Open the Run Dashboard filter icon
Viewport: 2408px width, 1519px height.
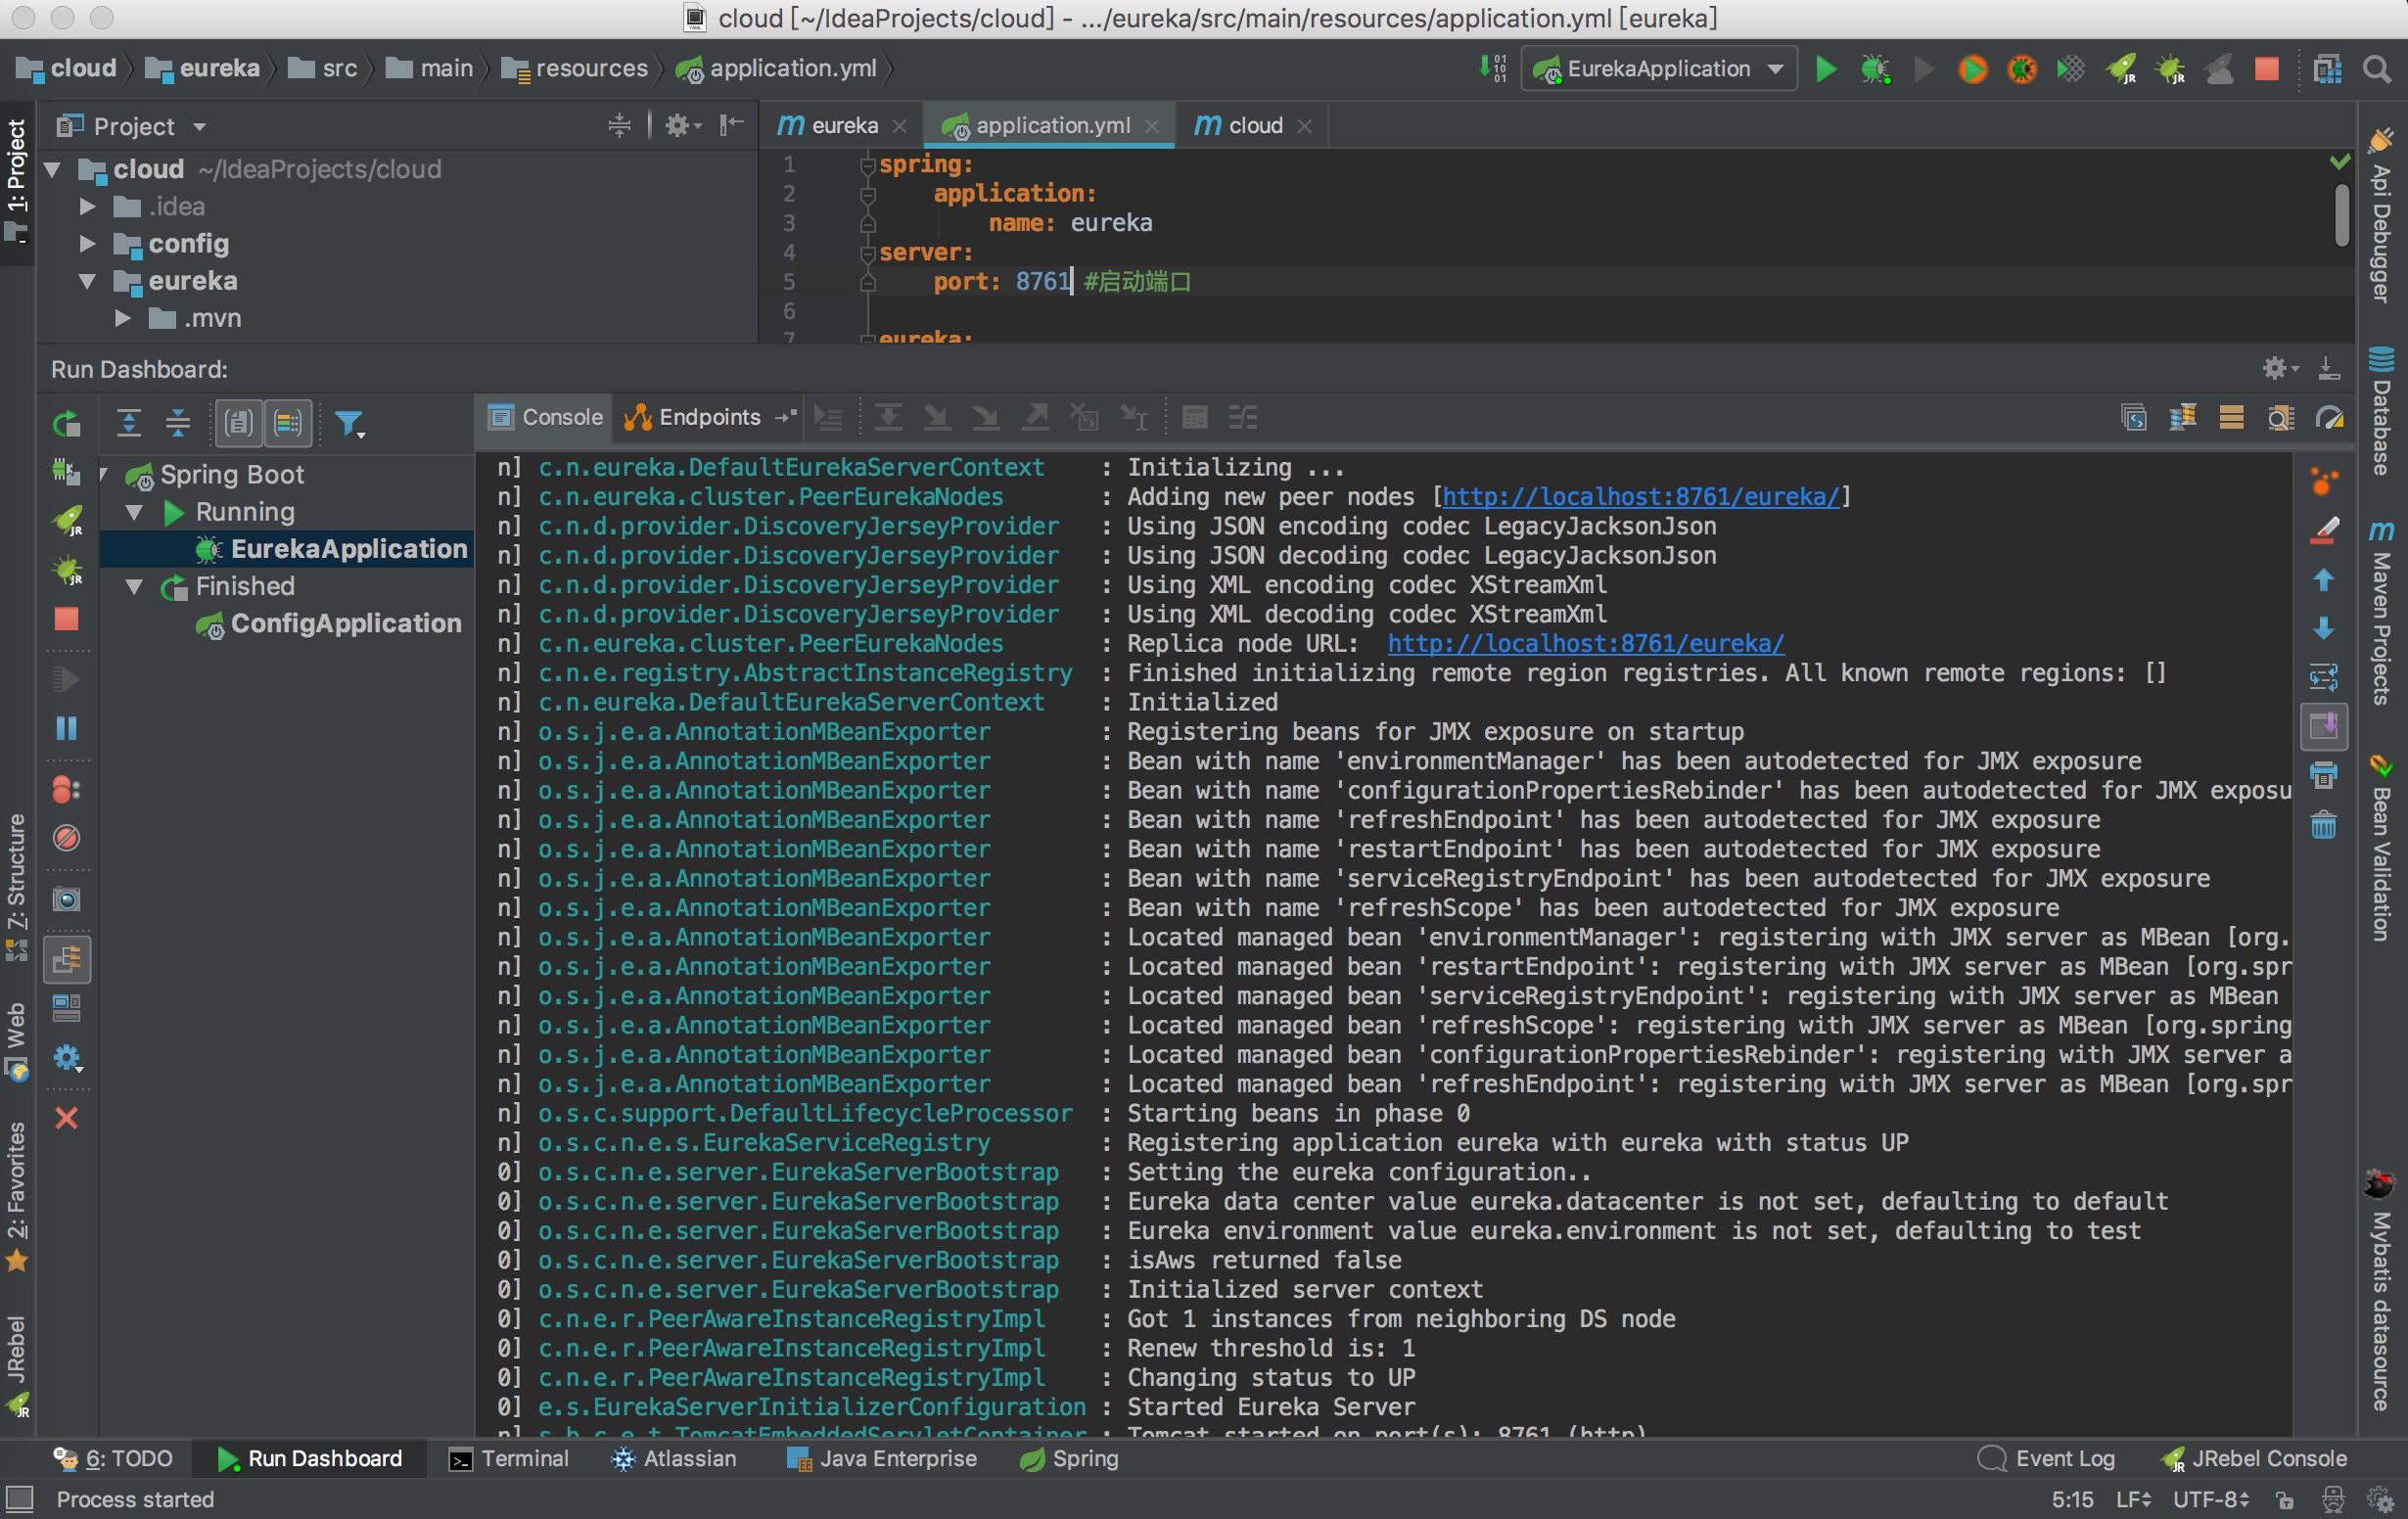(349, 424)
